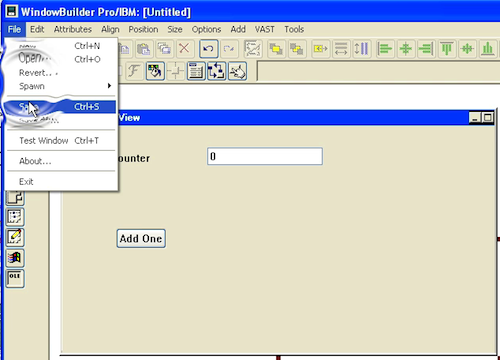Image resolution: width=500 pixels, height=360 pixels.
Task: Open the Tools menu
Action: (x=294, y=29)
